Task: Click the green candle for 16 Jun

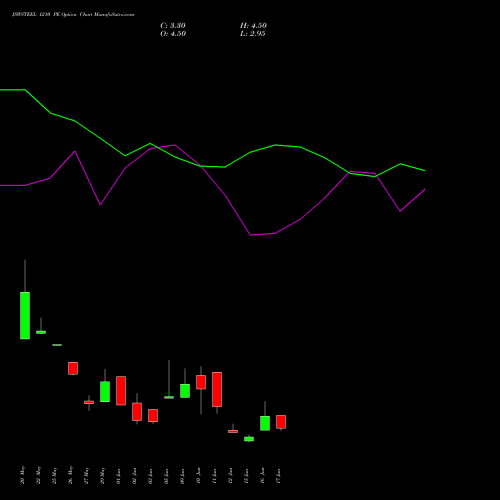Action: click(265, 423)
